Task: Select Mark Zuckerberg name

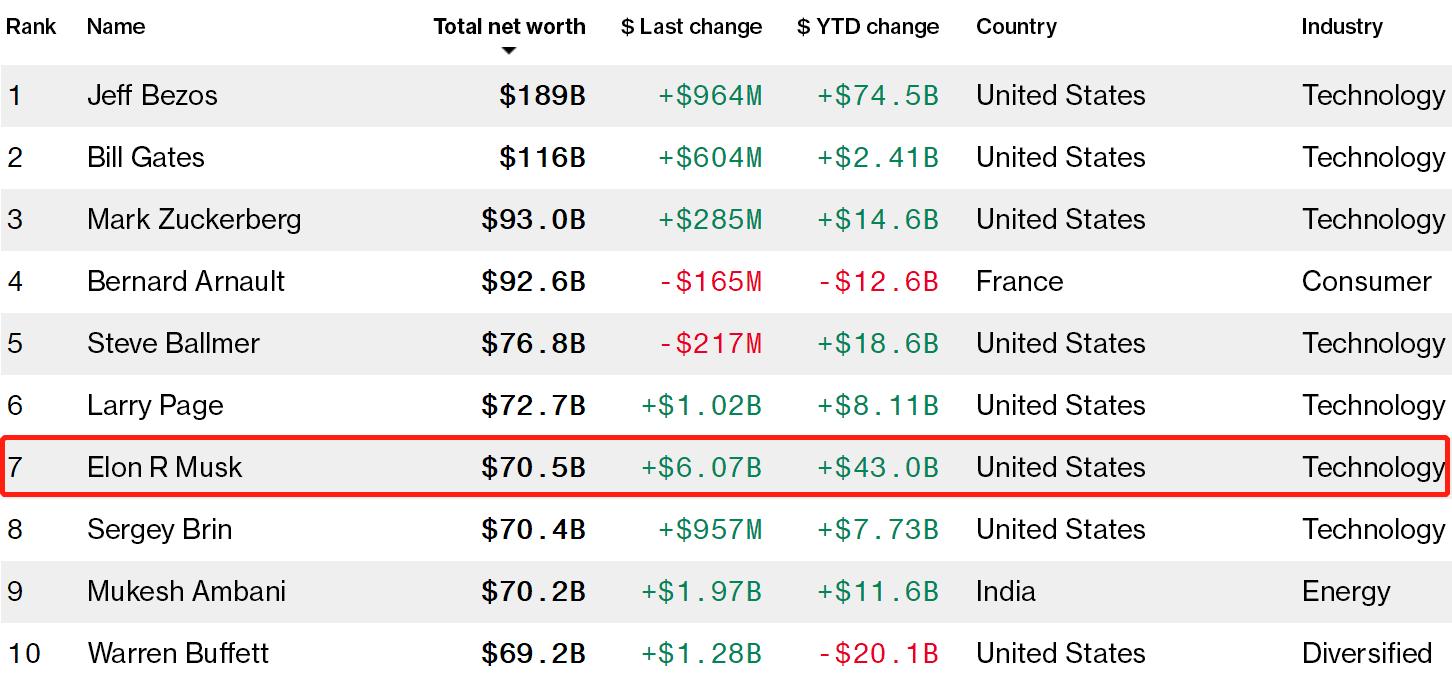Action: (194, 219)
